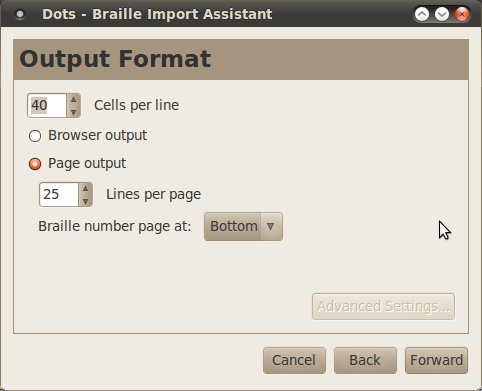Decrease Lines per page value
Image resolution: width=482 pixels, height=391 pixels.
(x=85, y=201)
